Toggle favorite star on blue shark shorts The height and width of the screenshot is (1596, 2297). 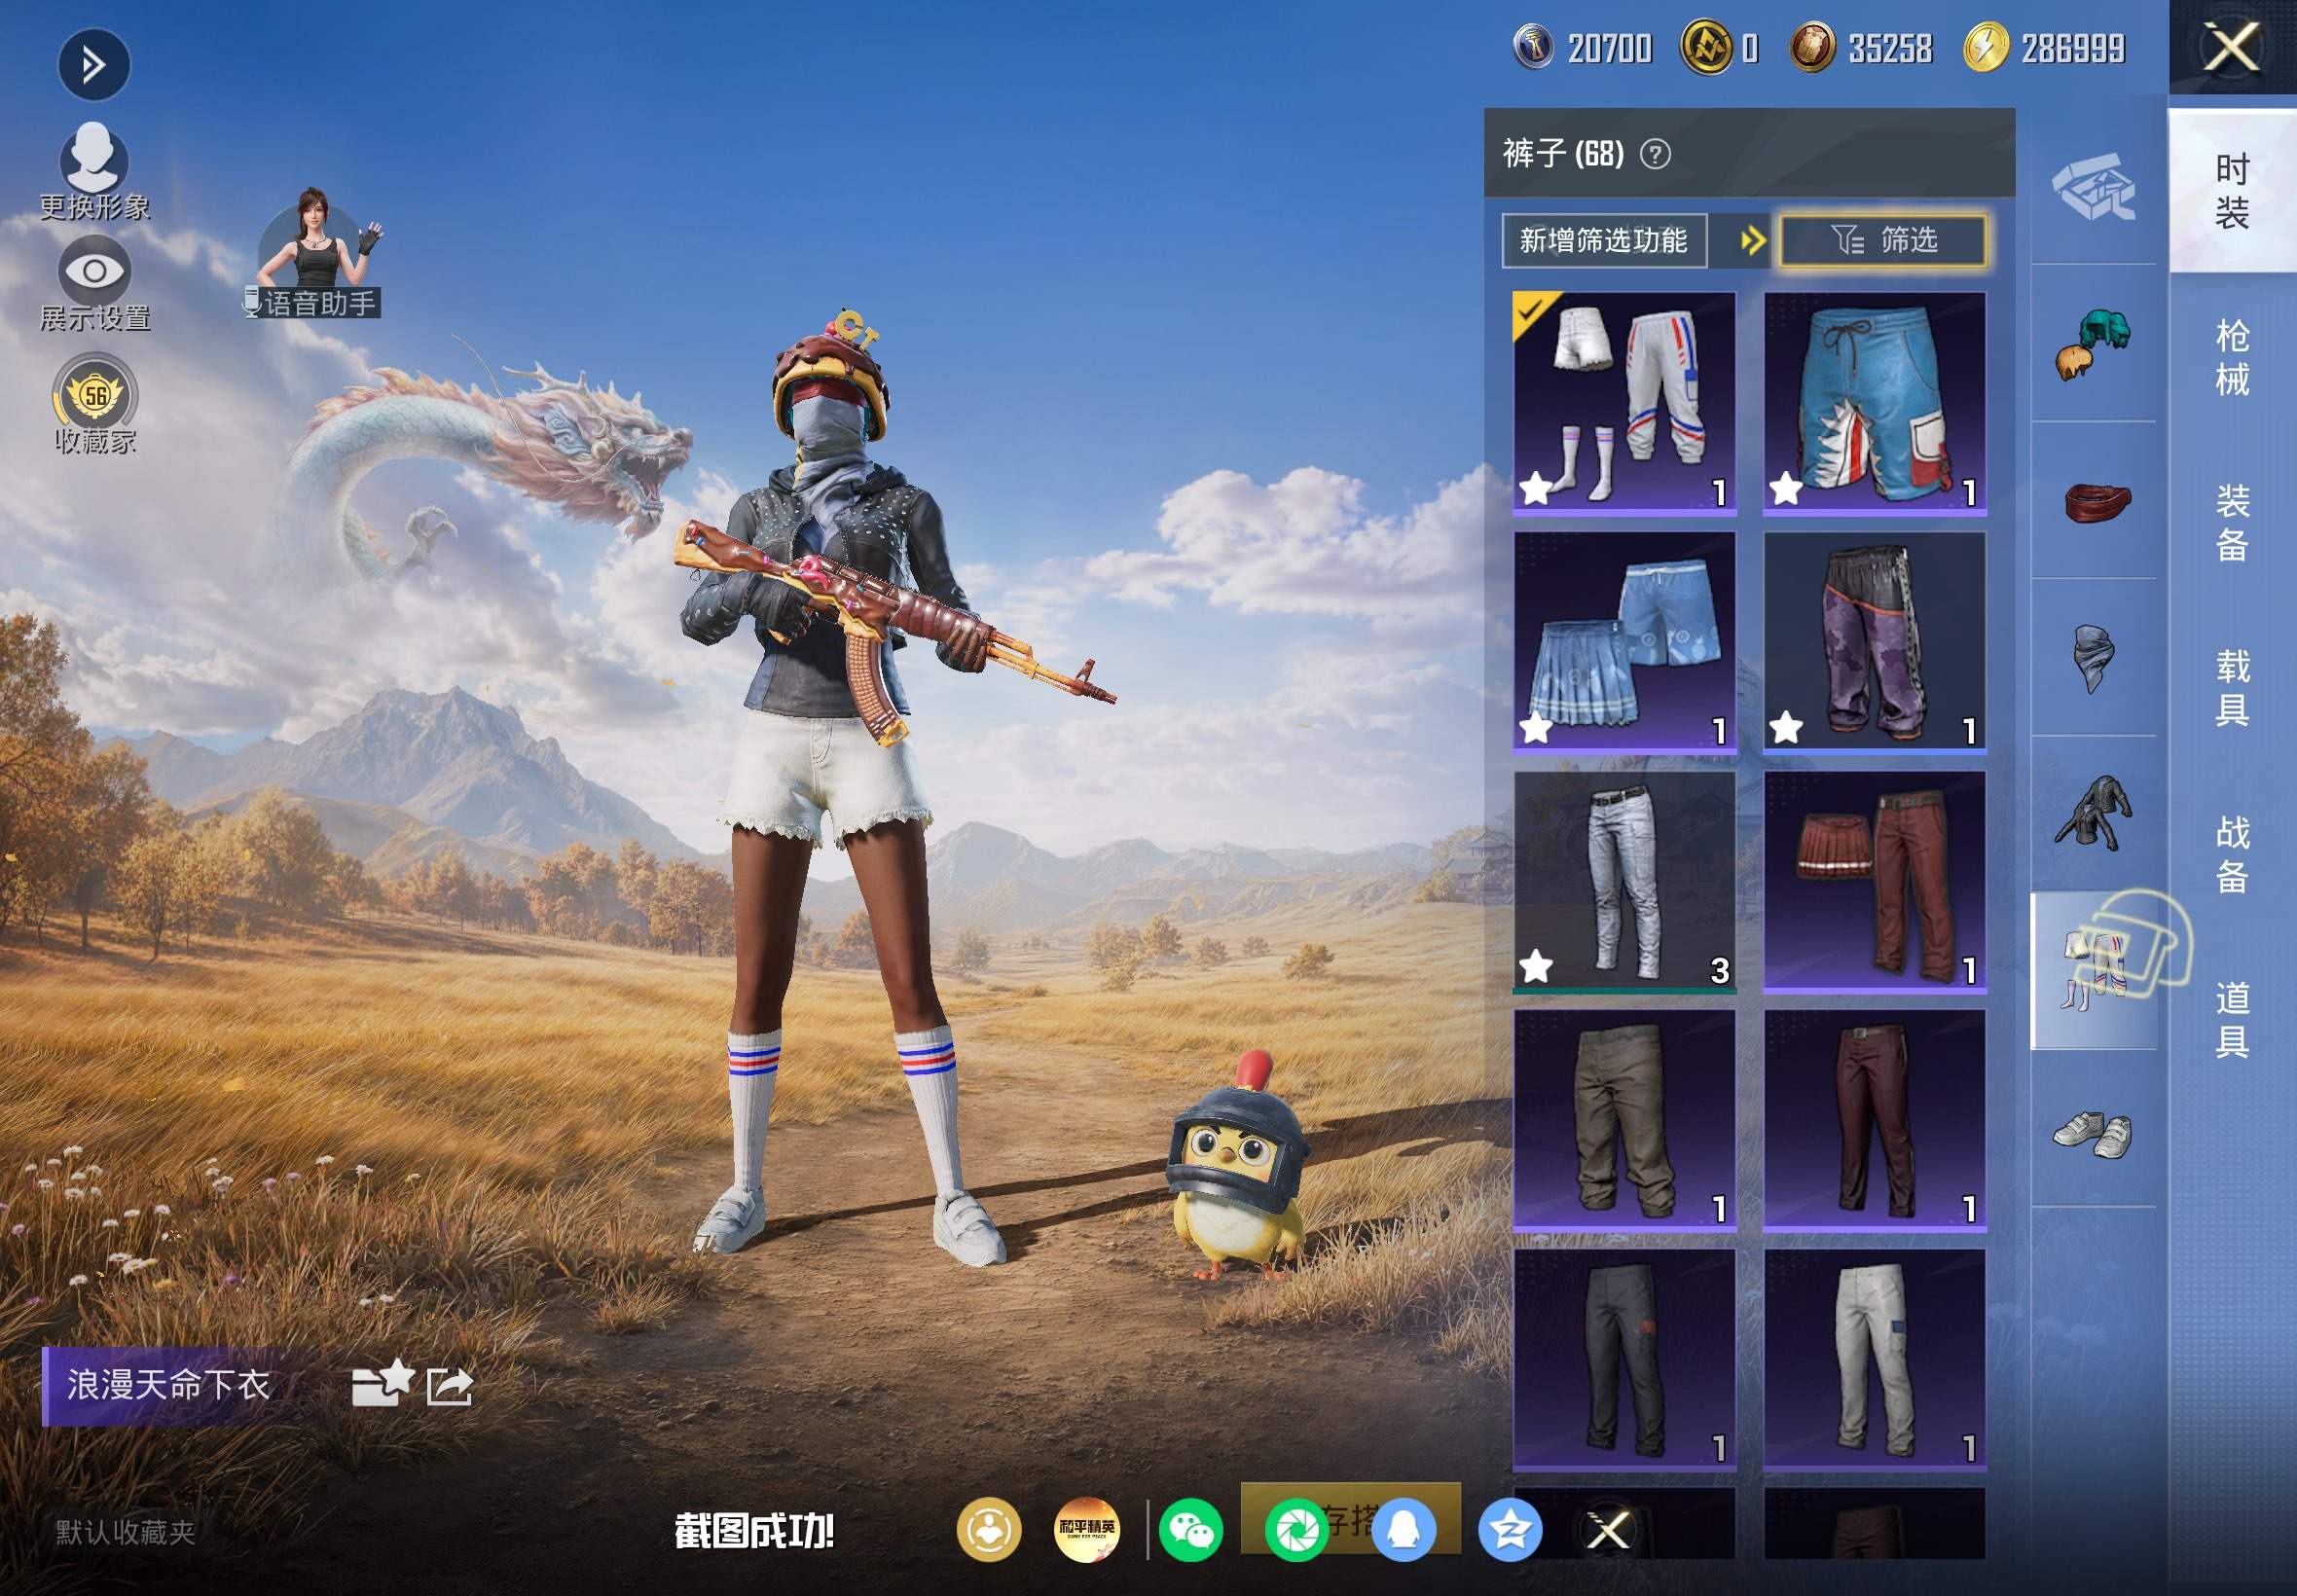tap(1786, 489)
